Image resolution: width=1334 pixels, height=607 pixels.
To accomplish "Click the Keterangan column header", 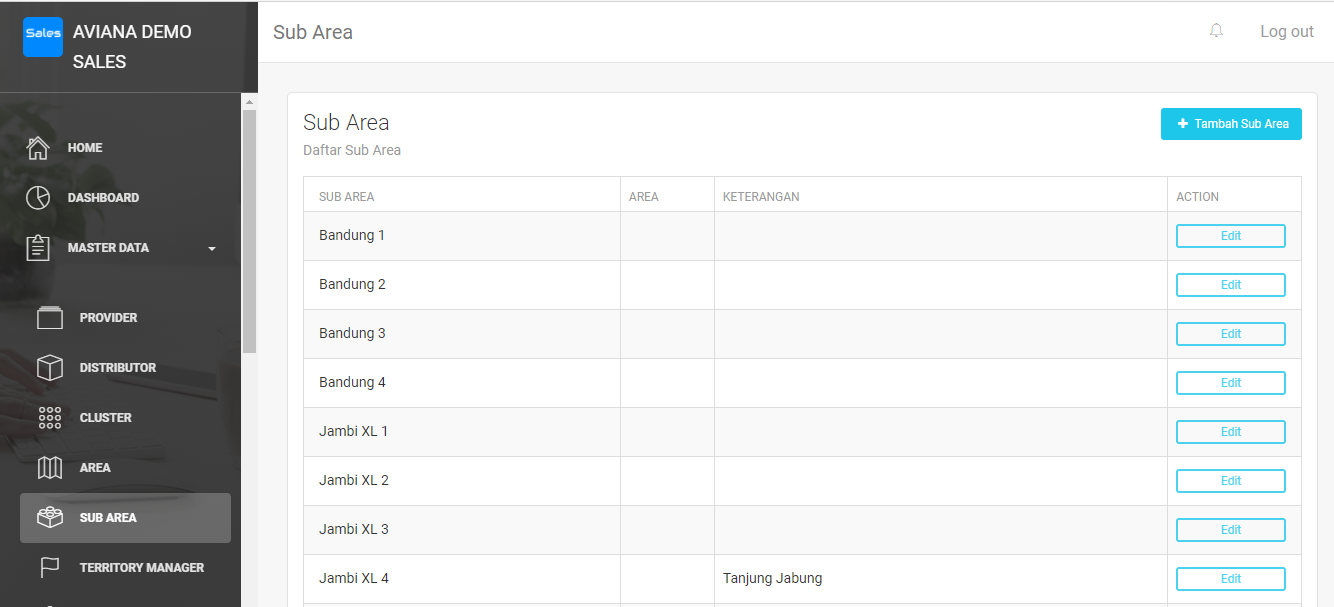I will [761, 197].
